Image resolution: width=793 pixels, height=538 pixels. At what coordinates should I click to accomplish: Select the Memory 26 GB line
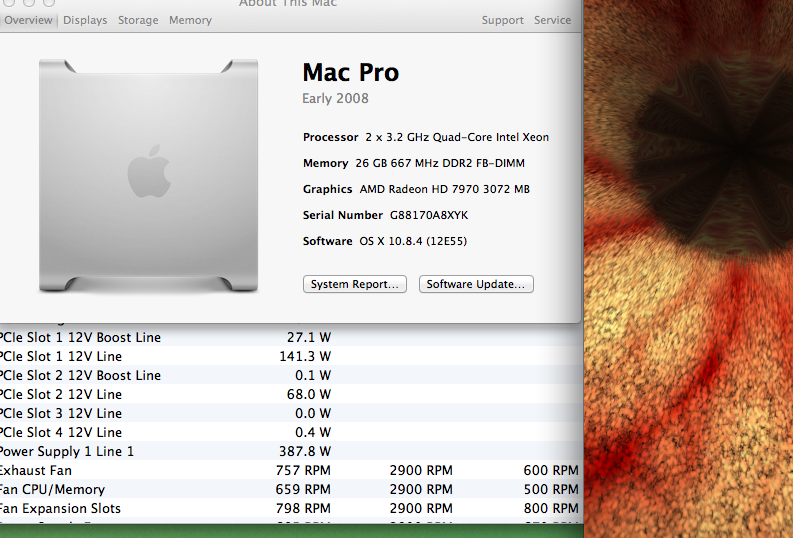(414, 163)
